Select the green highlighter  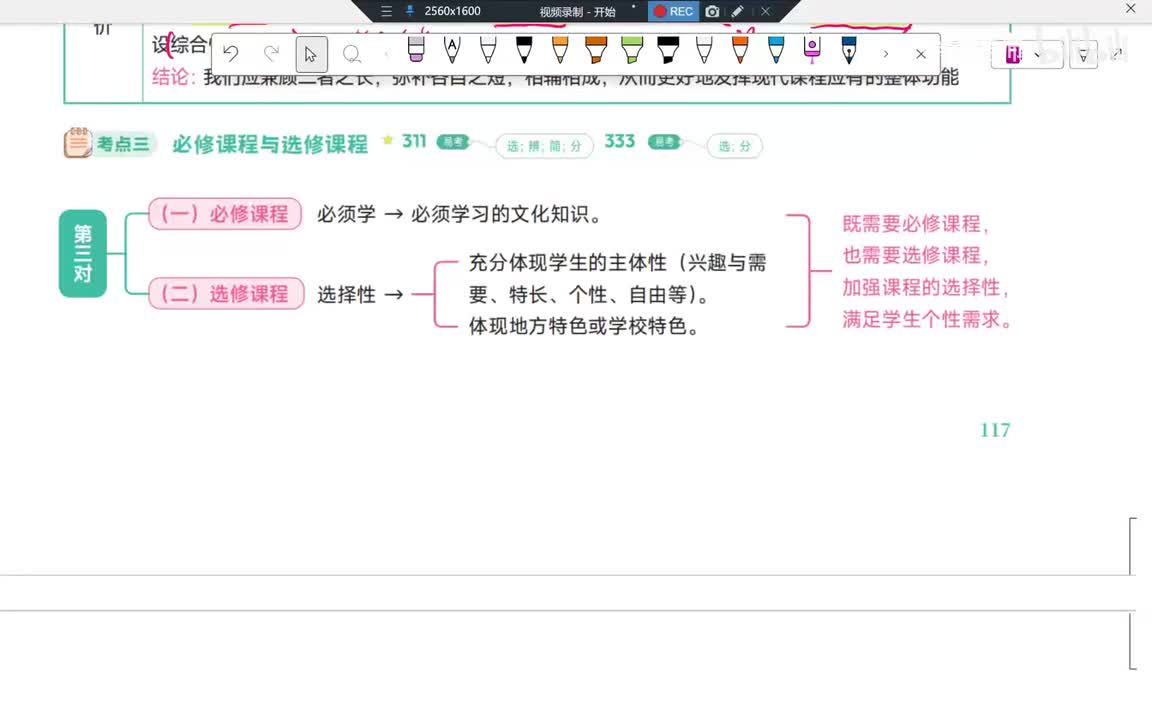pyautogui.click(x=632, y=49)
